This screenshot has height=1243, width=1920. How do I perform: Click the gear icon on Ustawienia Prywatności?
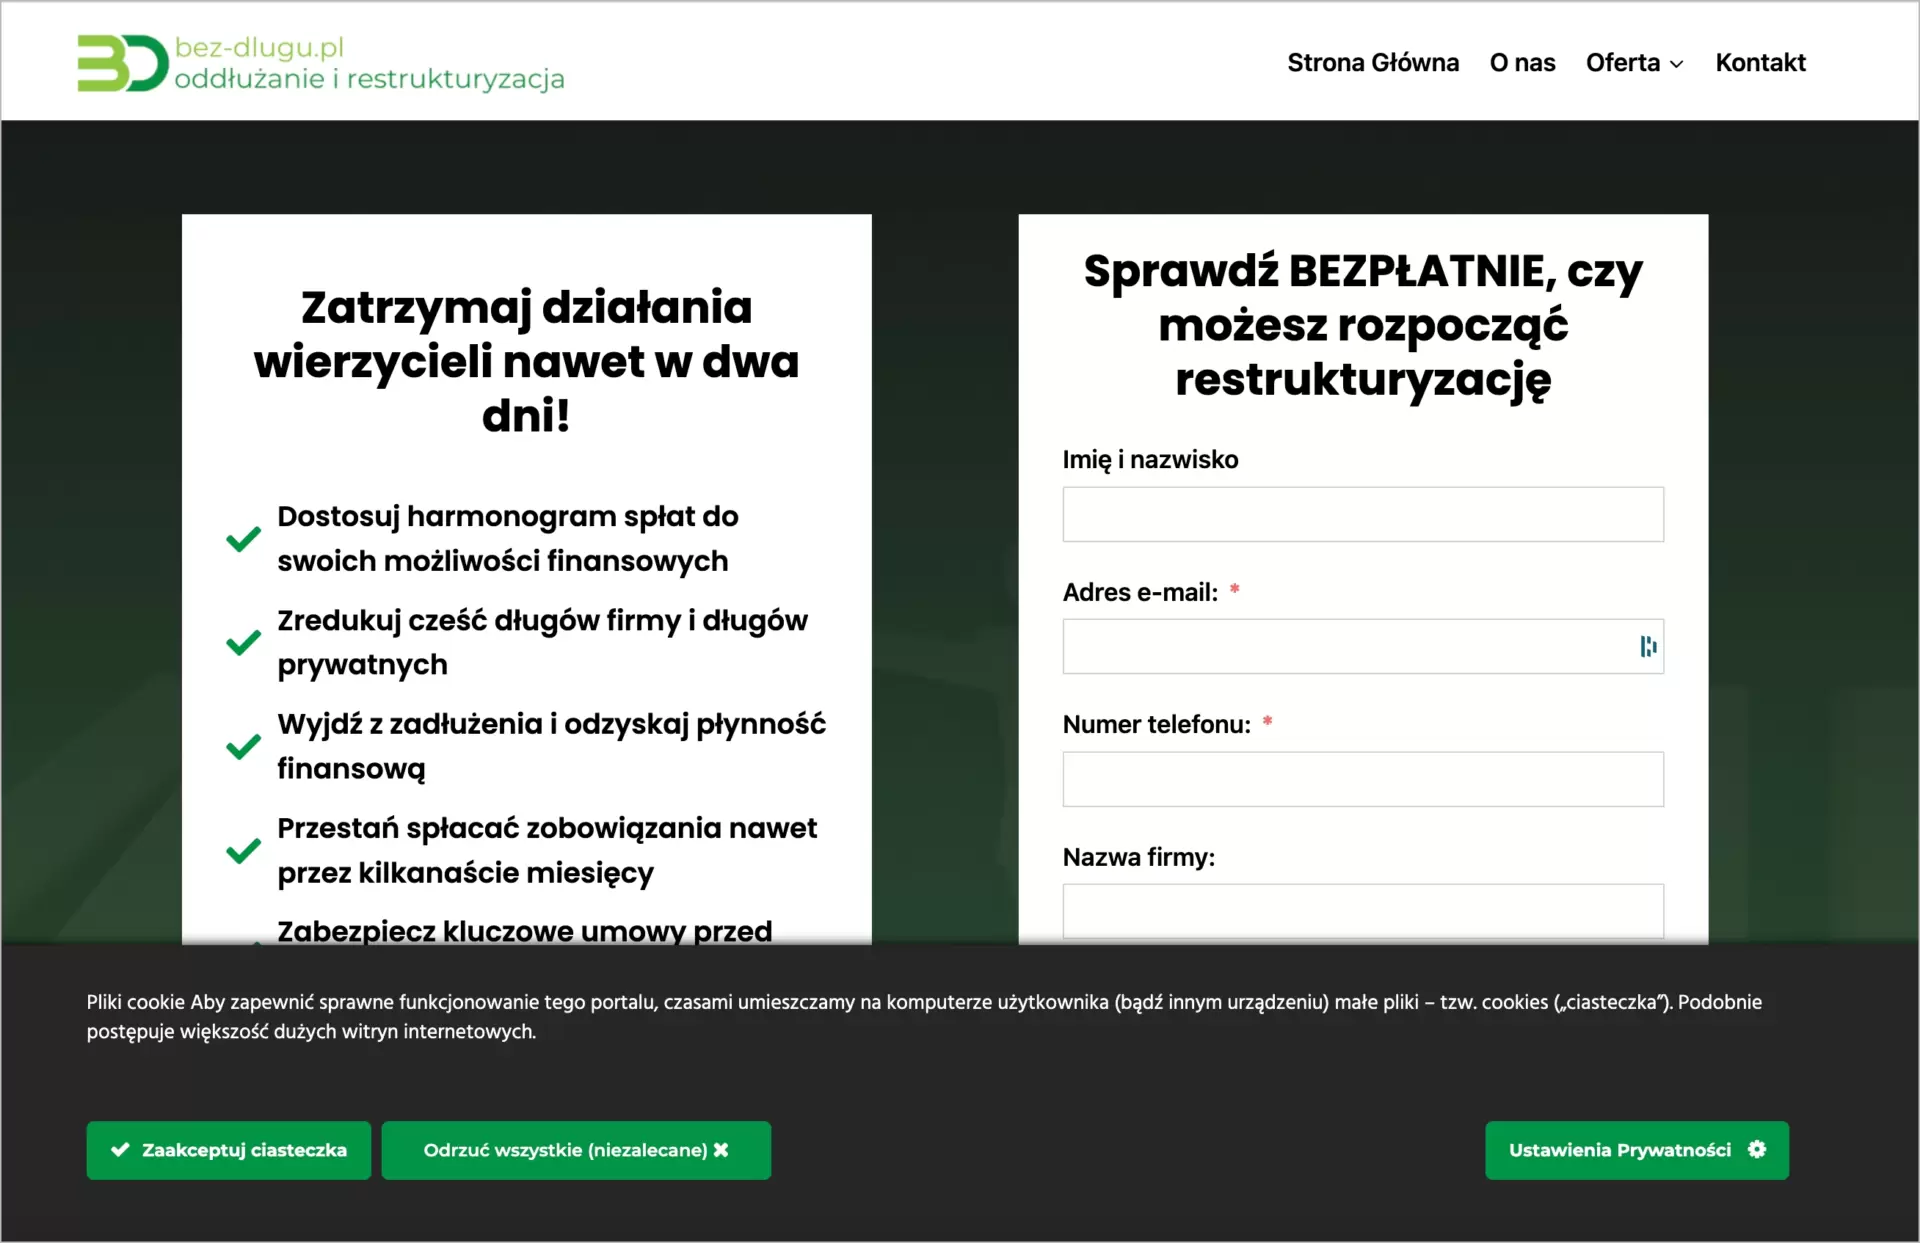point(1758,1150)
